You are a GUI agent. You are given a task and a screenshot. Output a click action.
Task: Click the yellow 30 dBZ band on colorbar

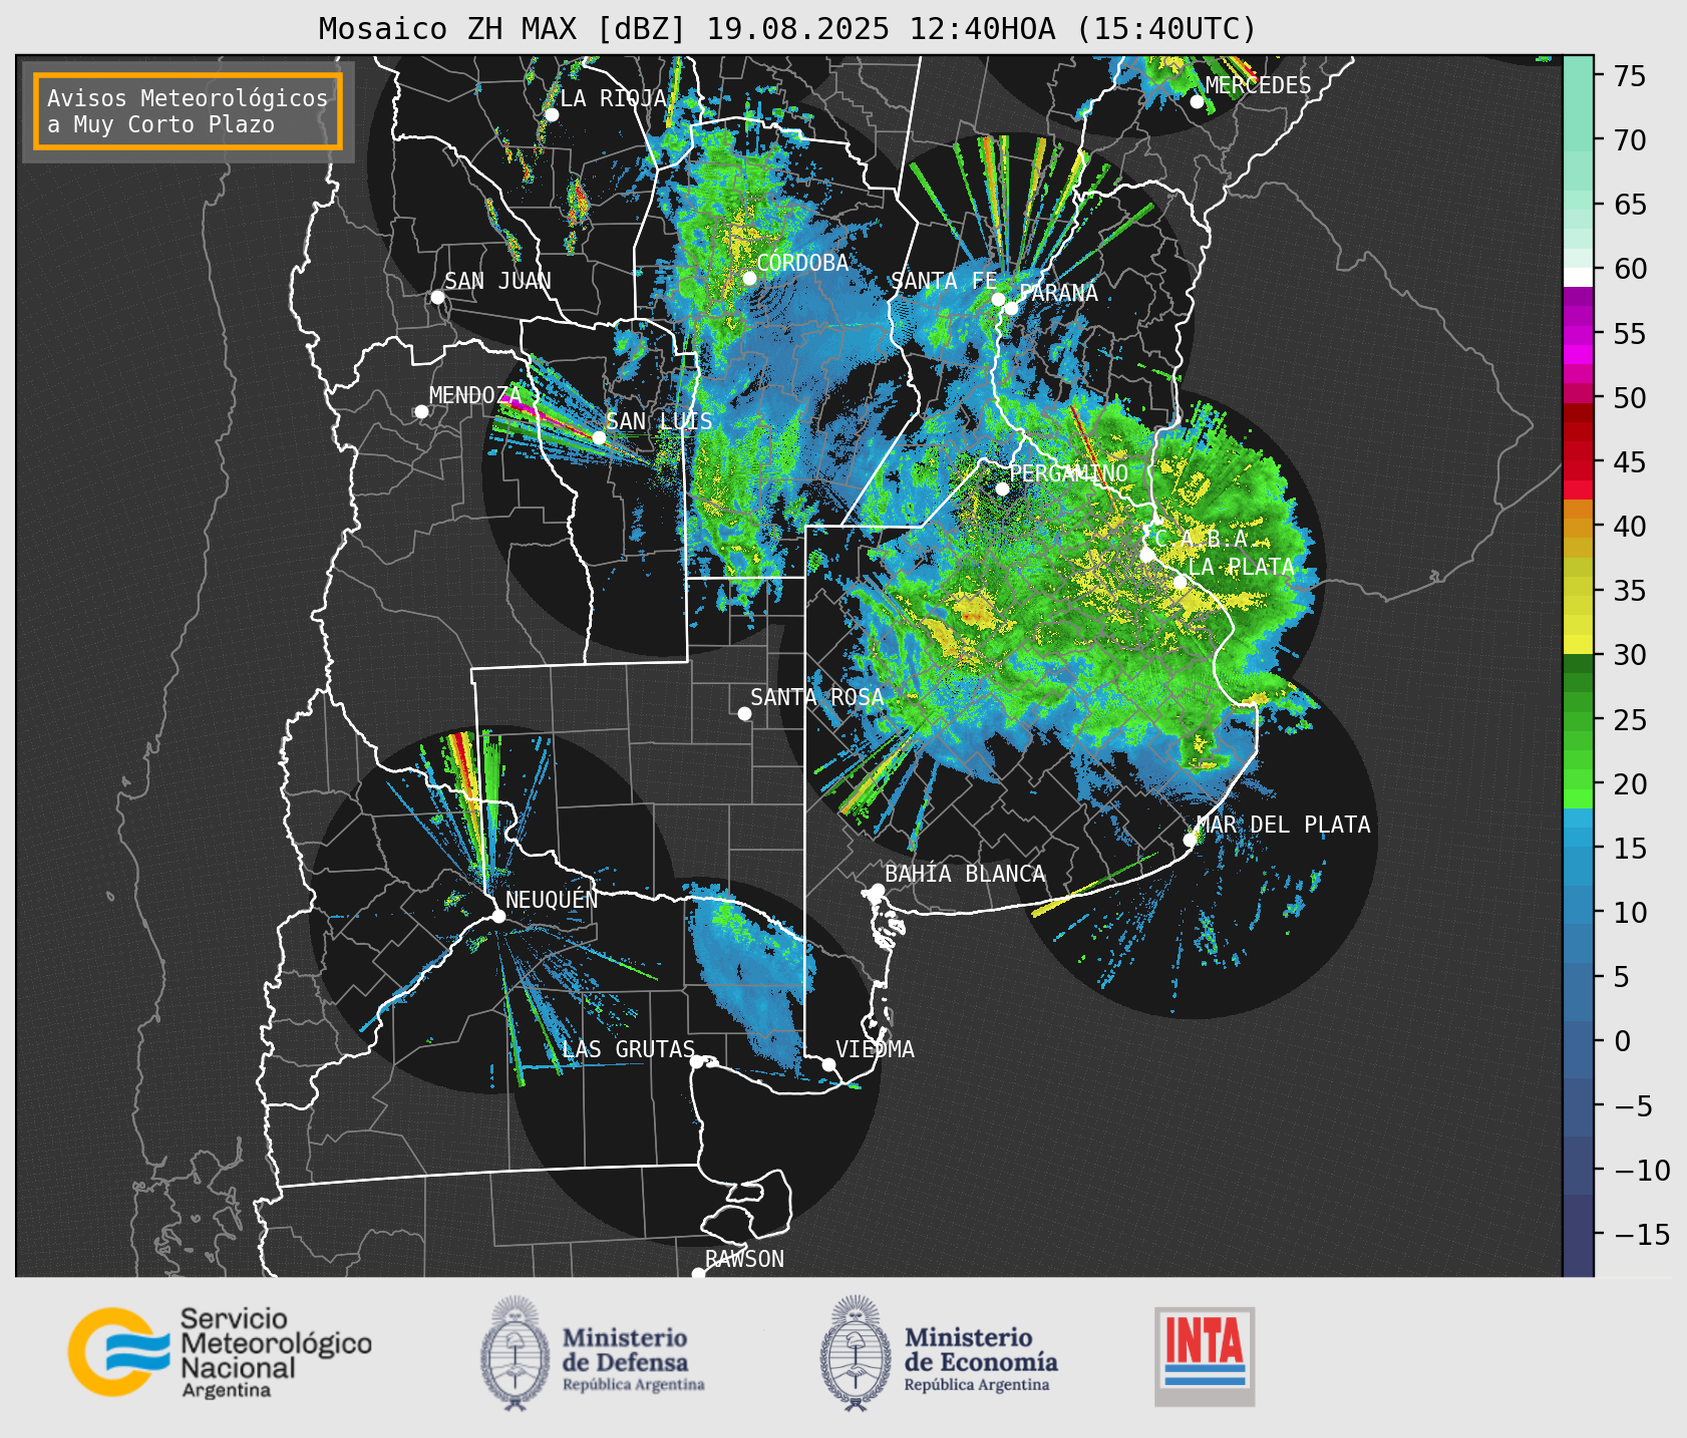[x=1578, y=645]
